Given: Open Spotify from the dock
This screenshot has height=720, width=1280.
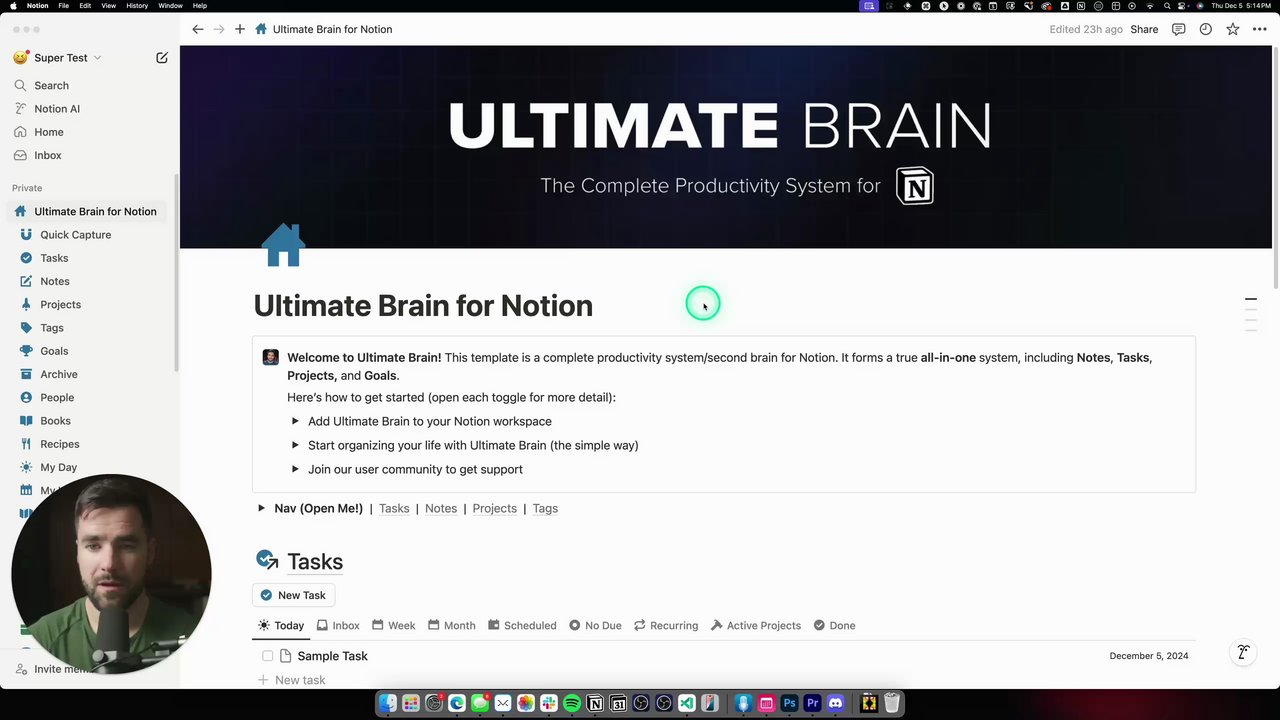Looking at the screenshot, I should (572, 704).
